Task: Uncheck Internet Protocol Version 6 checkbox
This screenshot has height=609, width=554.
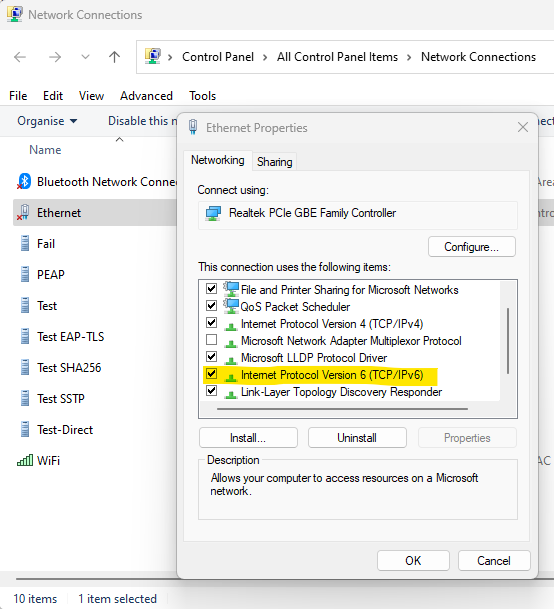Action: [211, 374]
